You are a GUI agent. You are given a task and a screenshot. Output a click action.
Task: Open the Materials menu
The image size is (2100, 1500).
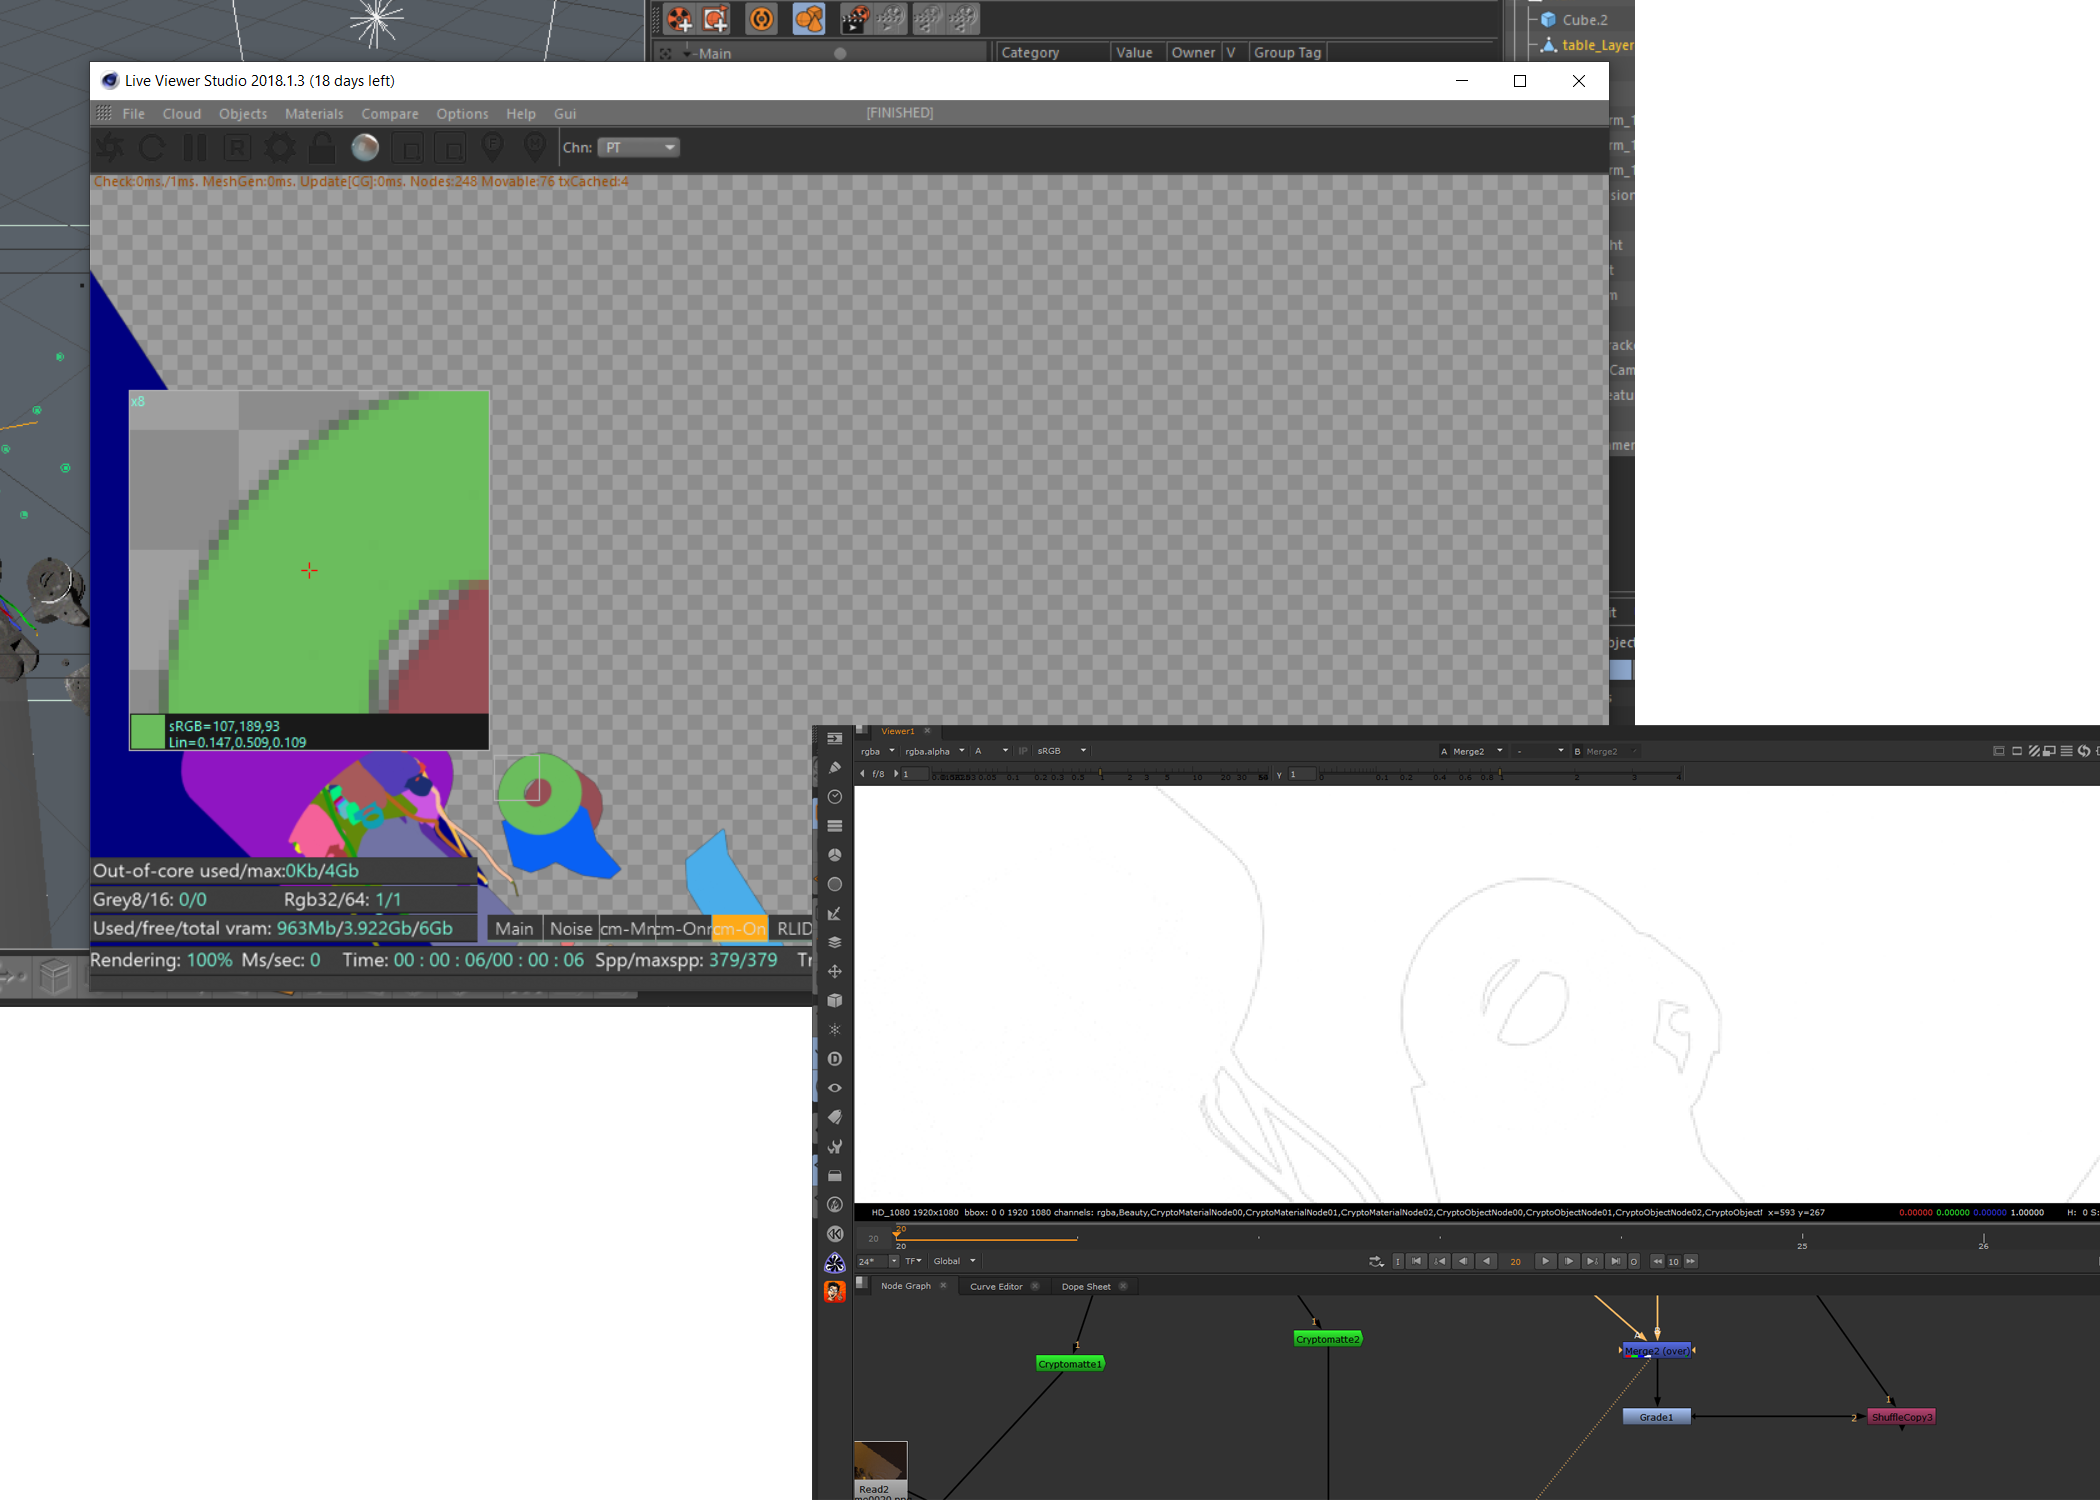[x=313, y=114]
